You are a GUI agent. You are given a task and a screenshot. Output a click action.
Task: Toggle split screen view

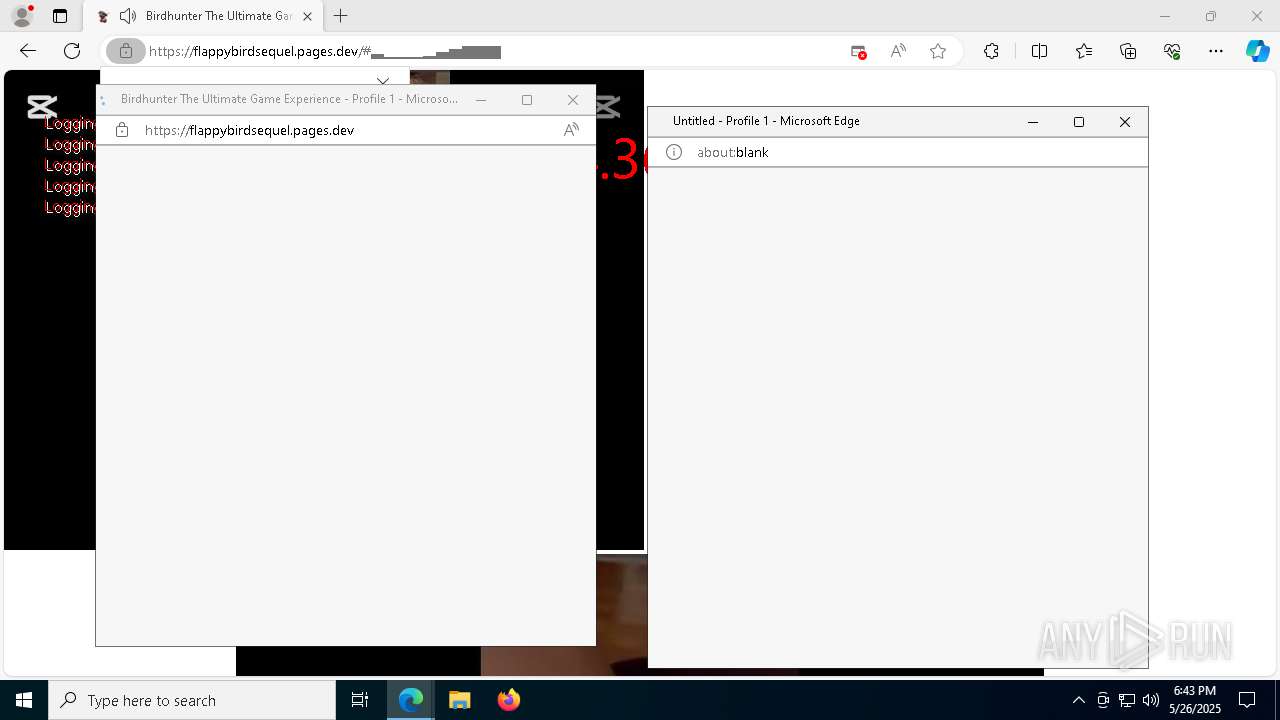coord(1039,51)
